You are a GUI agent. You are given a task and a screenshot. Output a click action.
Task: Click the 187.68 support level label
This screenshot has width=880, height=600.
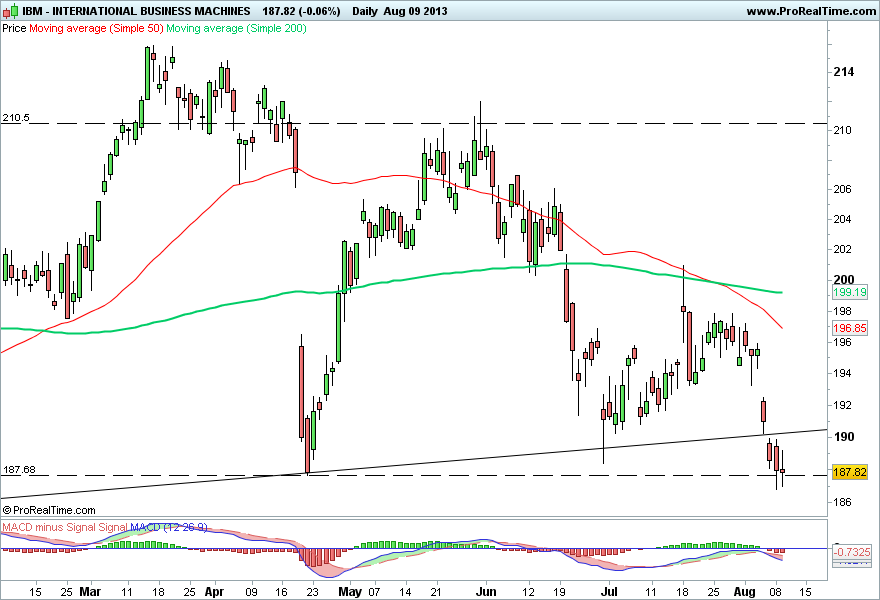[x=19, y=470]
